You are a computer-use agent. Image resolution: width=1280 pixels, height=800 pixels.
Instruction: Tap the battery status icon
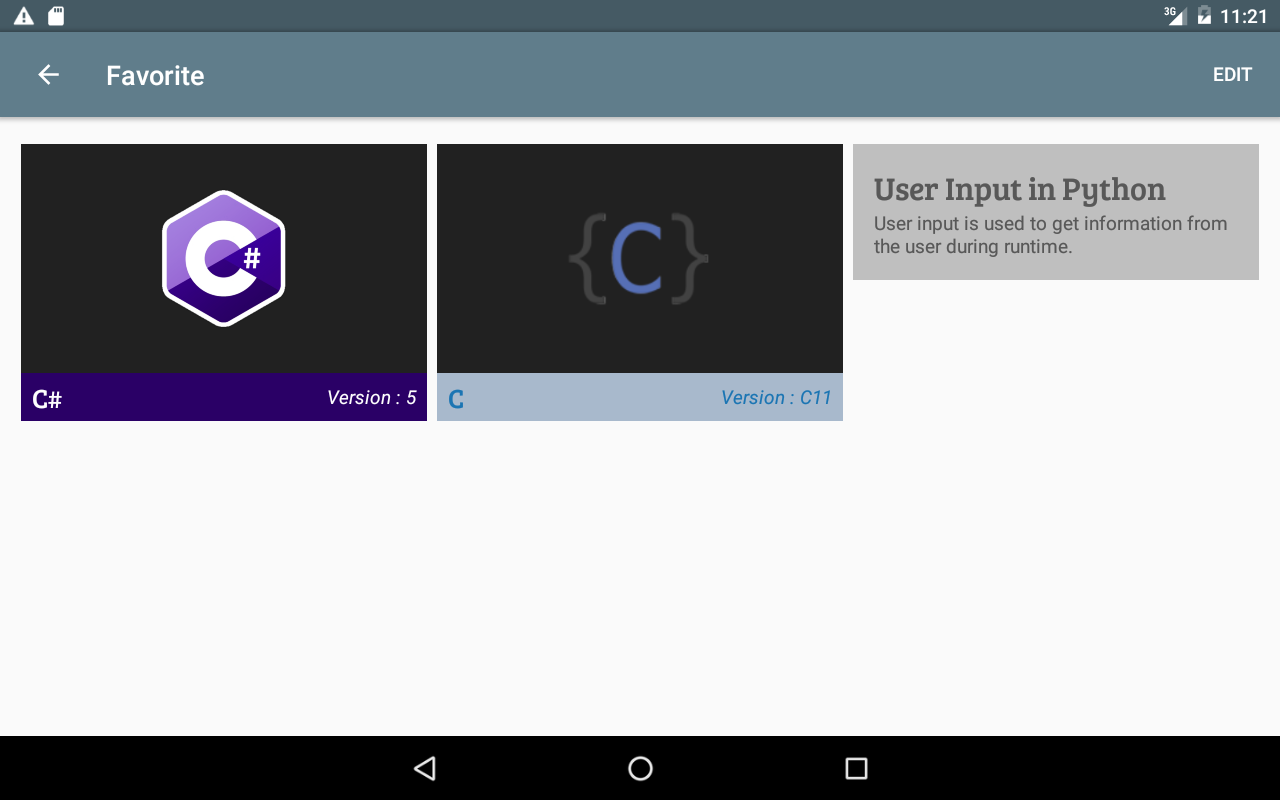(1204, 15)
